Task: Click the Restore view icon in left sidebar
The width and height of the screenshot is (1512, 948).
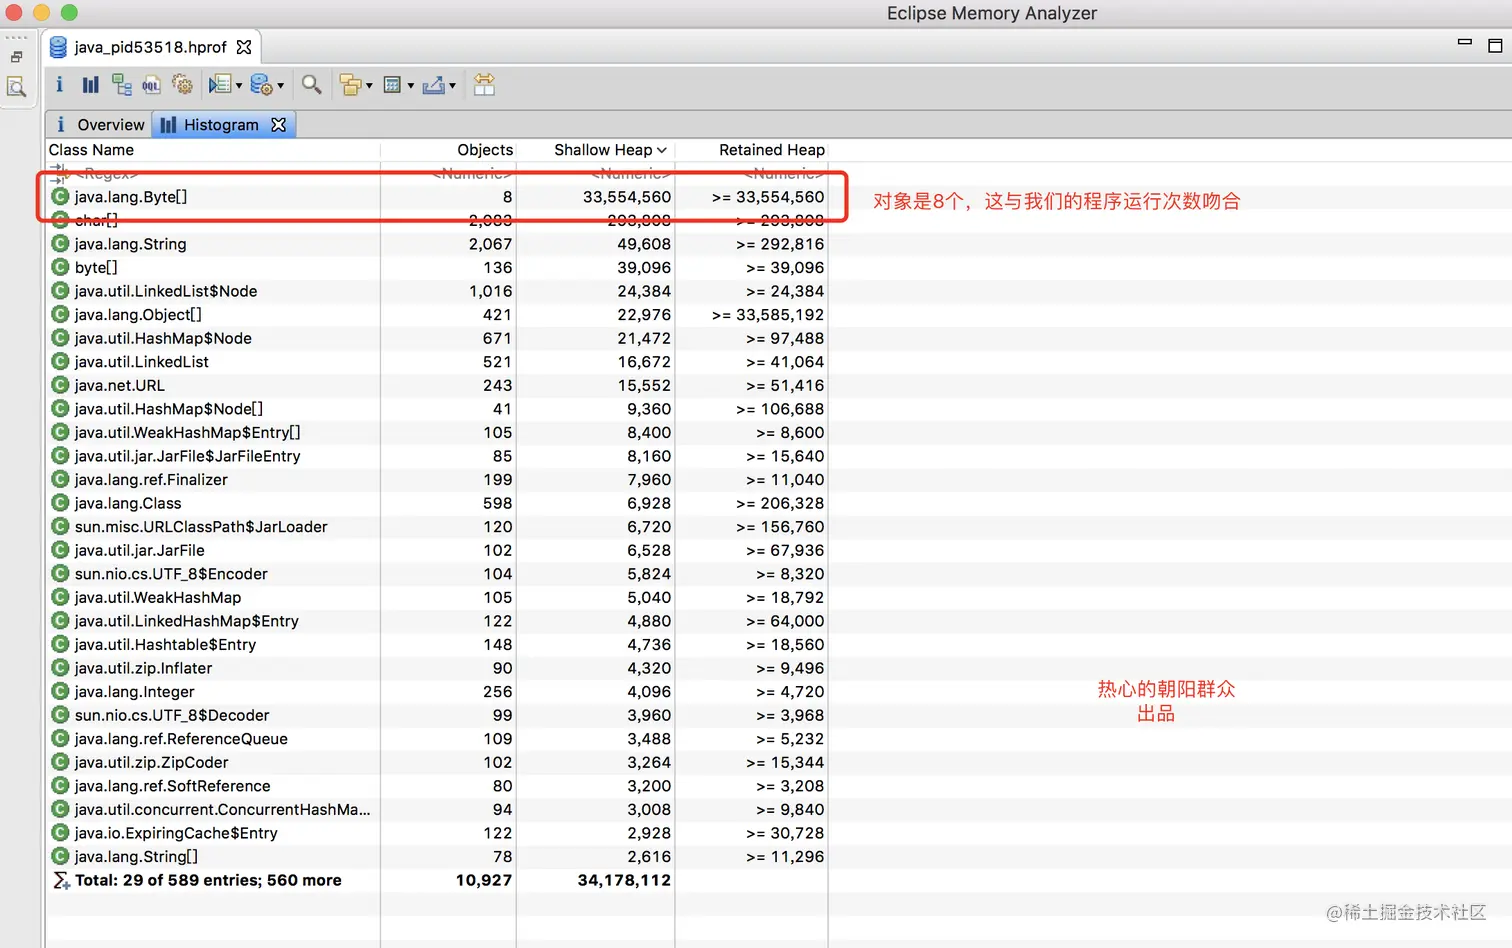Action: click(x=17, y=57)
